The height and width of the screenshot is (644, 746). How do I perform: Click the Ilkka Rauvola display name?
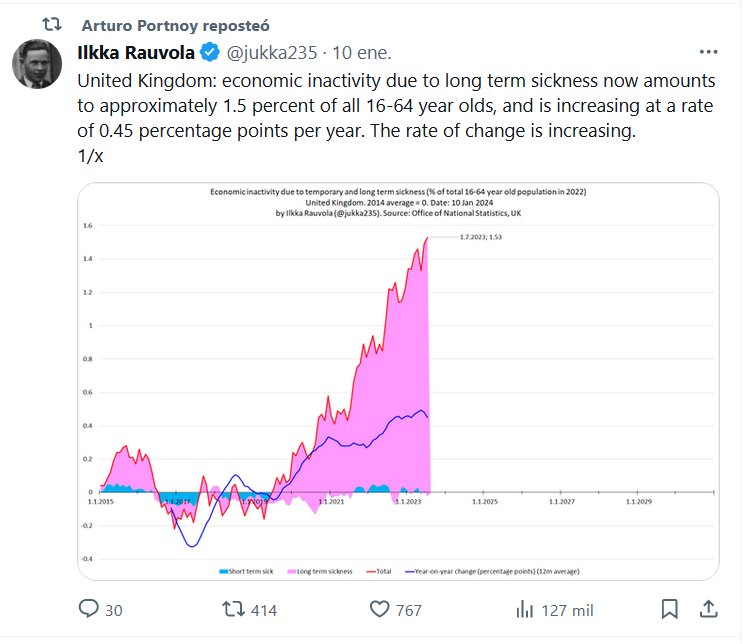click(x=138, y=52)
